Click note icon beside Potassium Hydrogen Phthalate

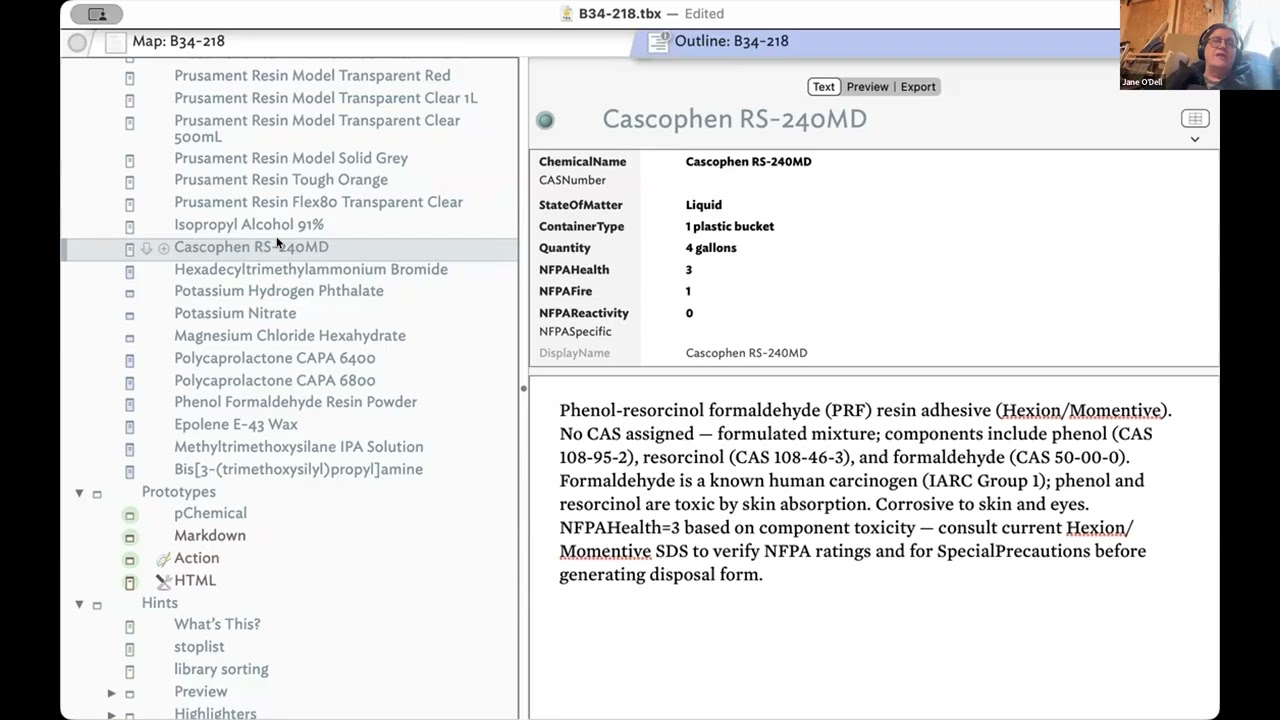129,292
